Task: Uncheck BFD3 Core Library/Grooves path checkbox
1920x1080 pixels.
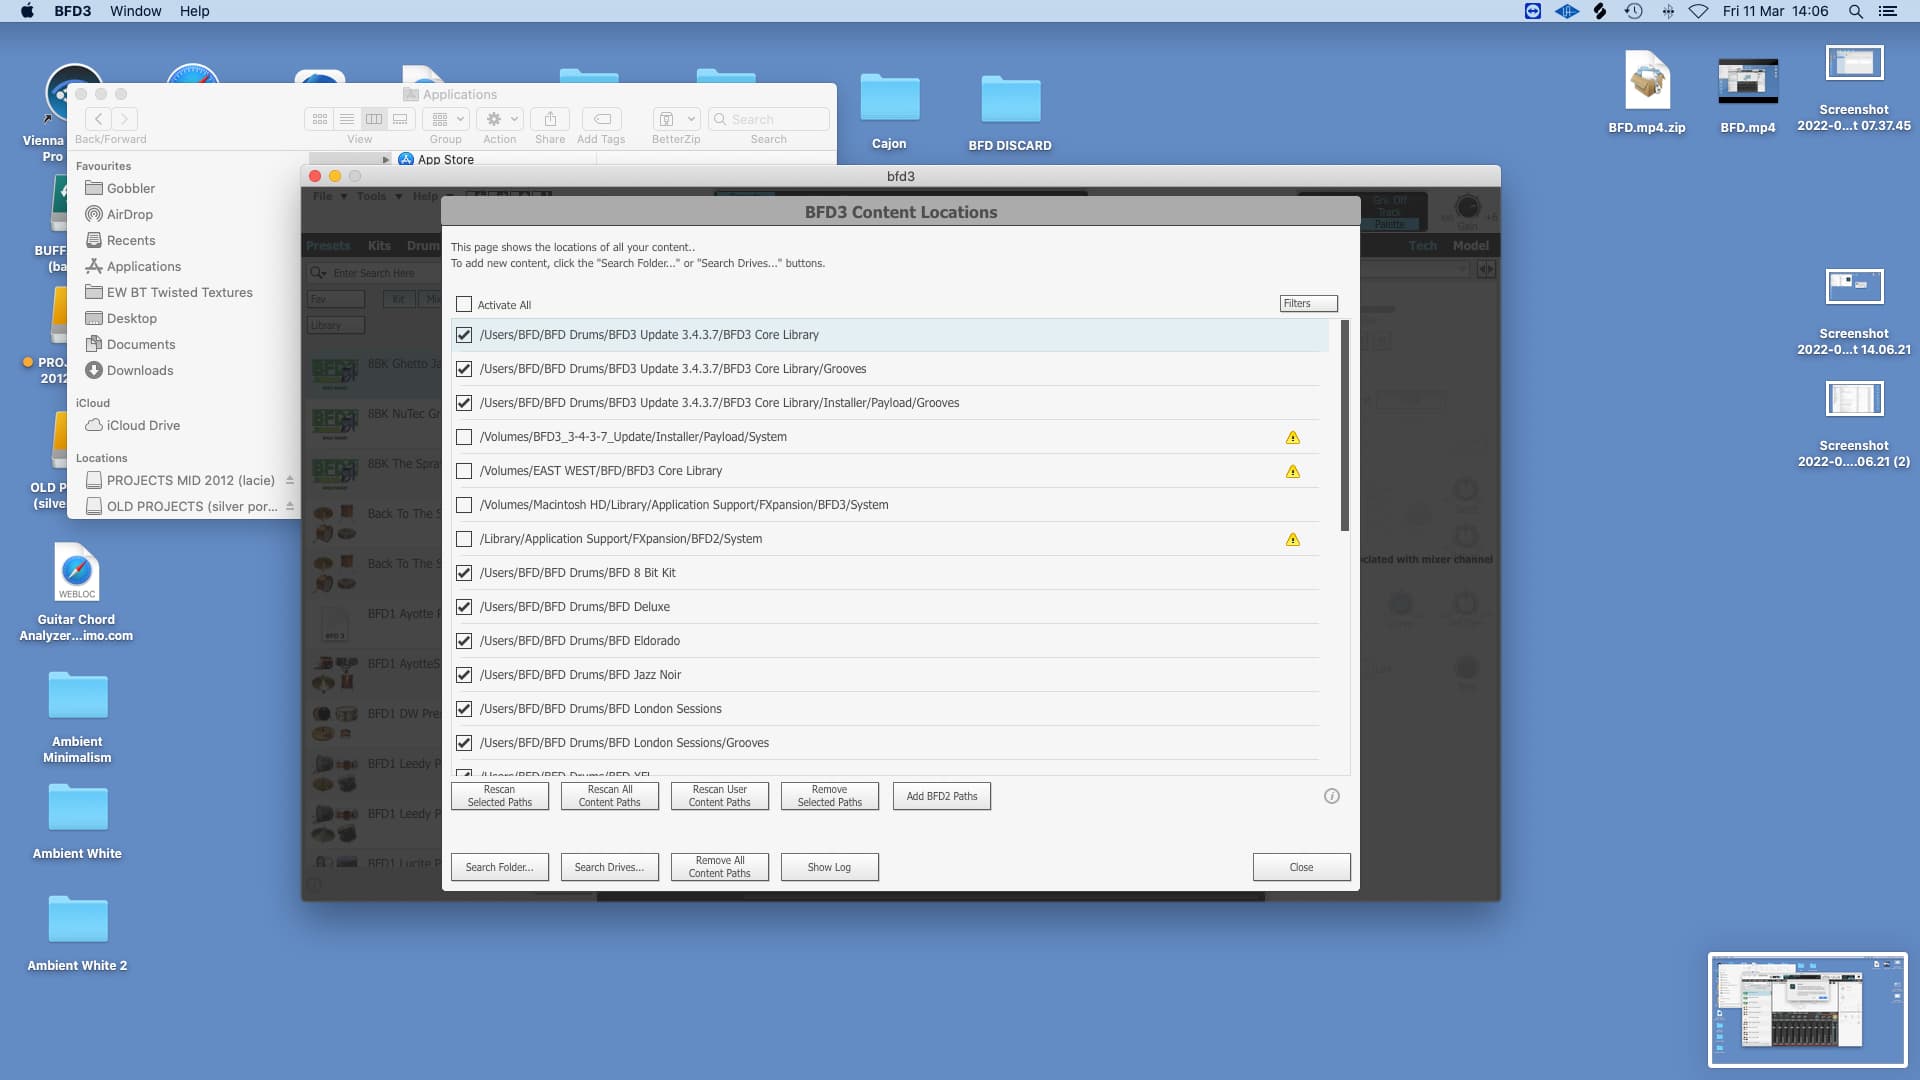Action: point(464,369)
